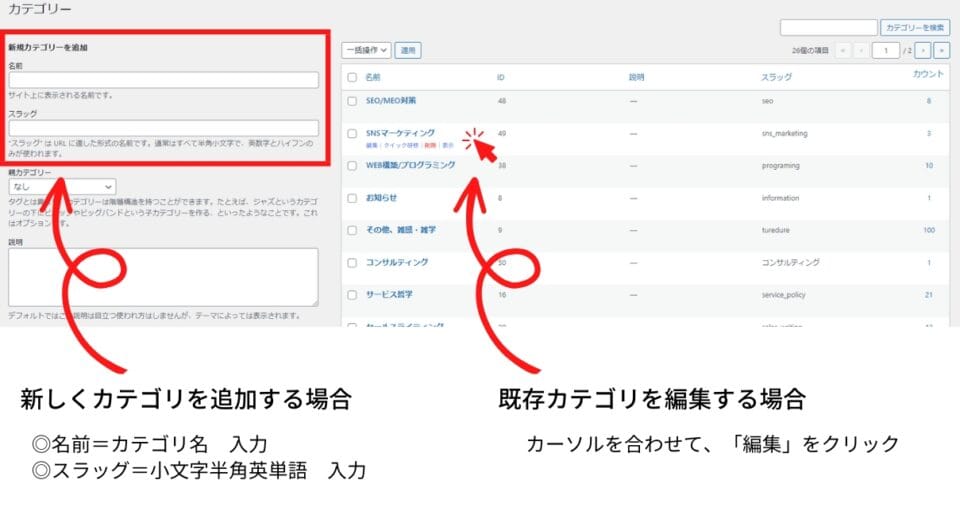Viewport: 960px width, 526px height.
Task: Go to previous page of categories
Action: tap(861, 50)
